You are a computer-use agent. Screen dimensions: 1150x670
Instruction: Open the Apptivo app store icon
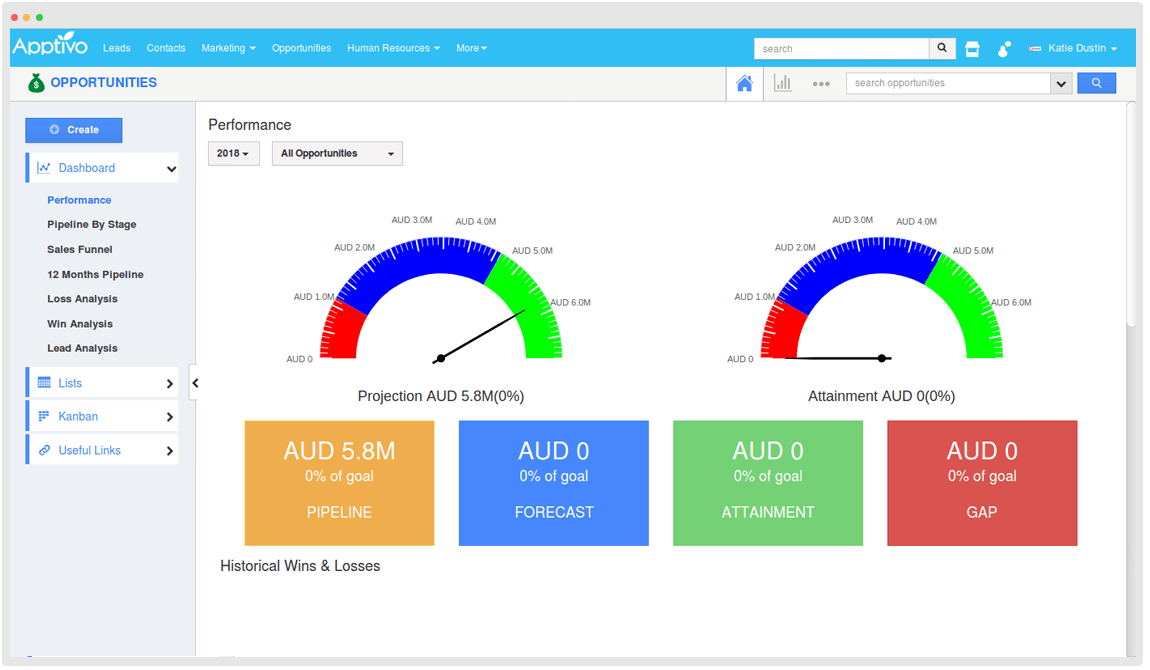tap(972, 47)
